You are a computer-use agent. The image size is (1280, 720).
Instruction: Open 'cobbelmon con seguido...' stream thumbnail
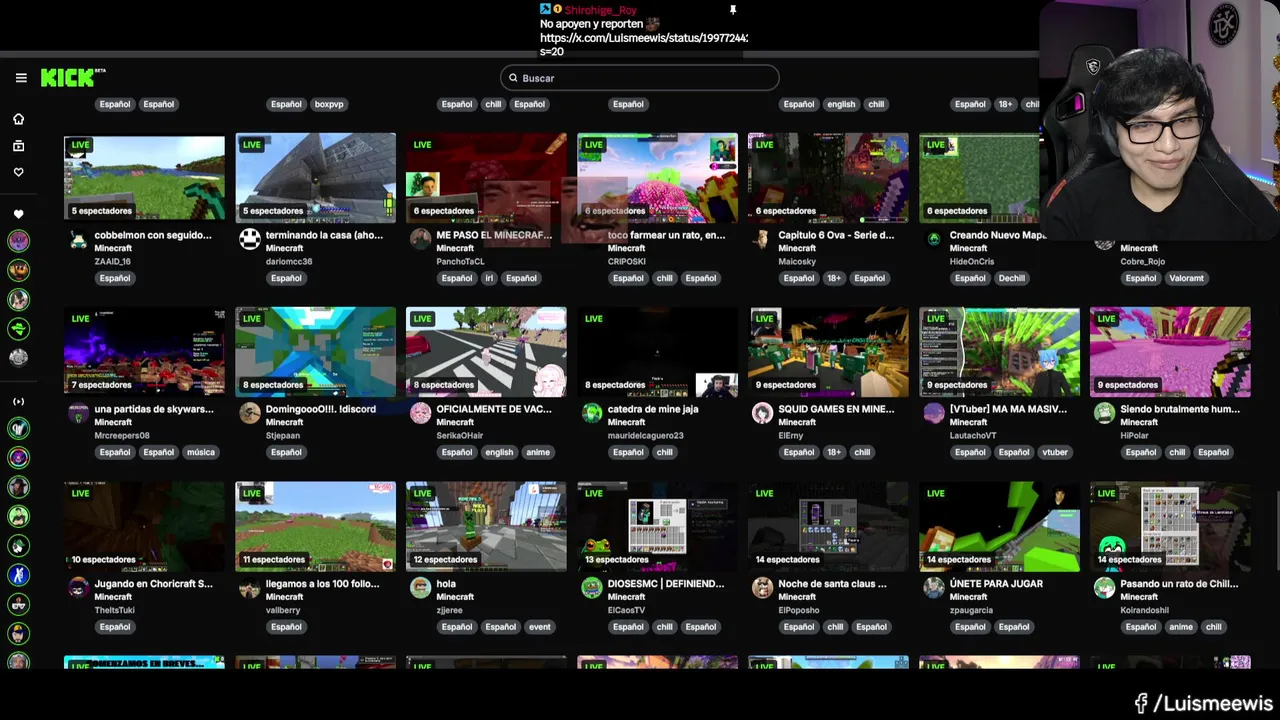pyautogui.click(x=144, y=177)
